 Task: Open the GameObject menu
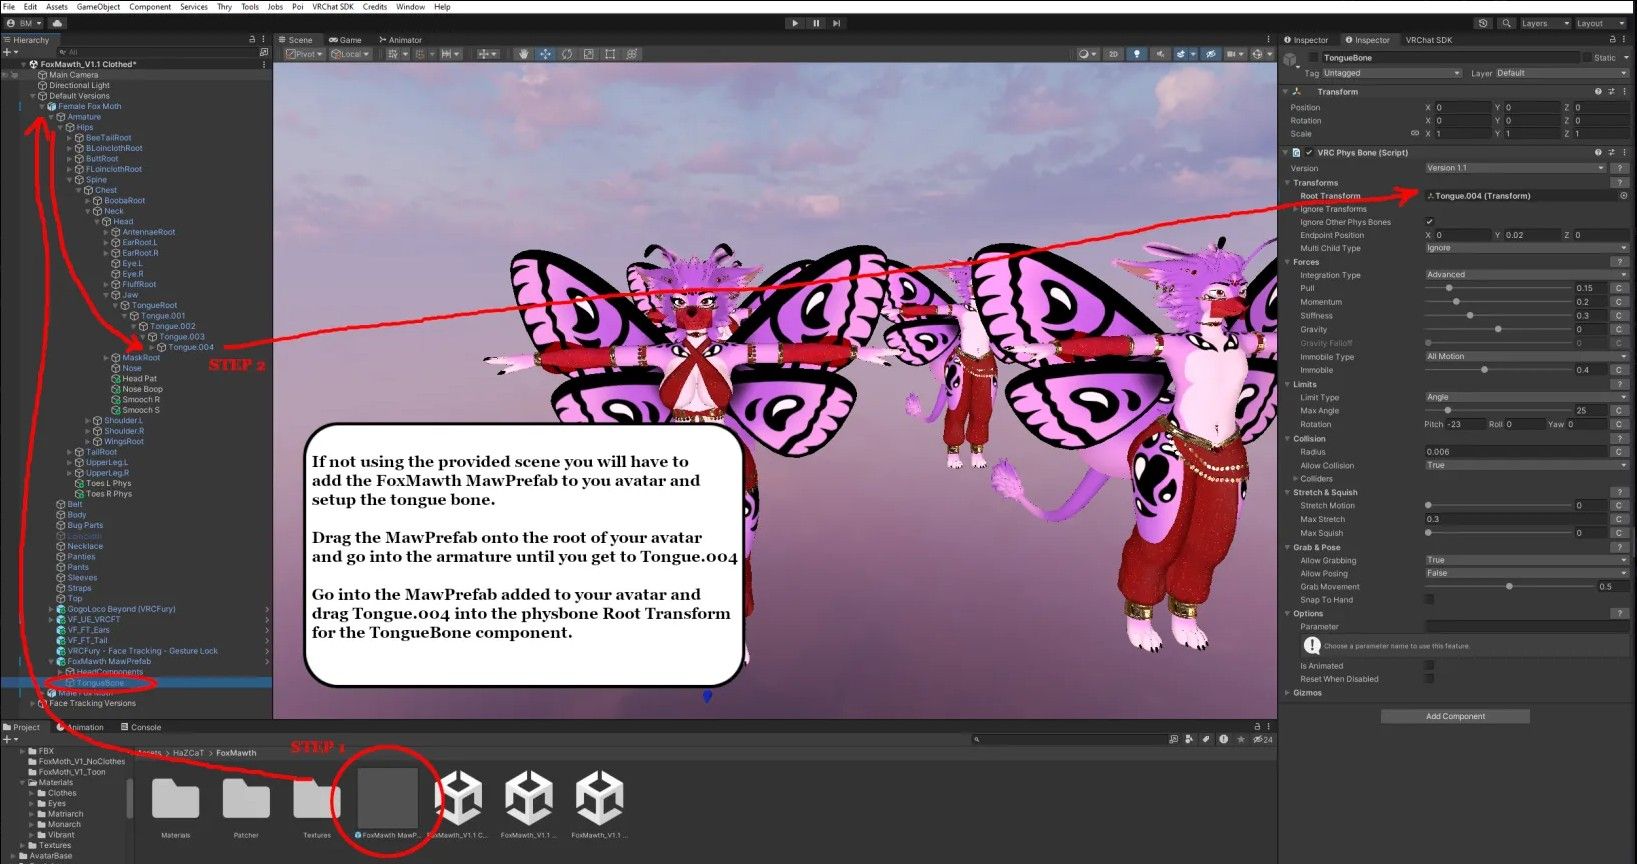pos(98,7)
